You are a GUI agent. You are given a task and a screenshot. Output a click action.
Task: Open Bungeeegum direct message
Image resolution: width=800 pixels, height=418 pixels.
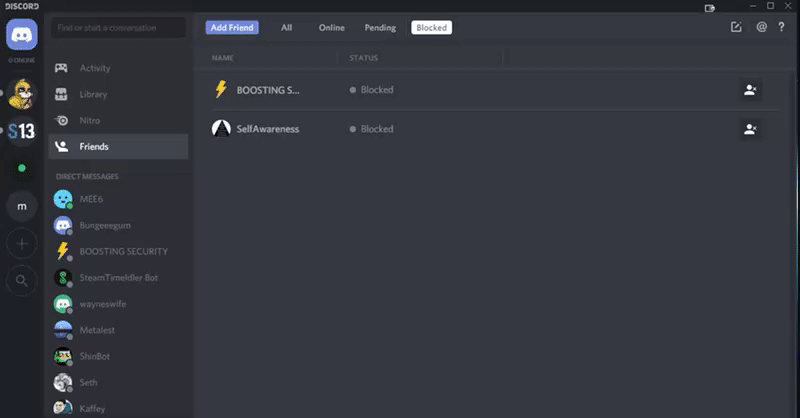pos(118,225)
